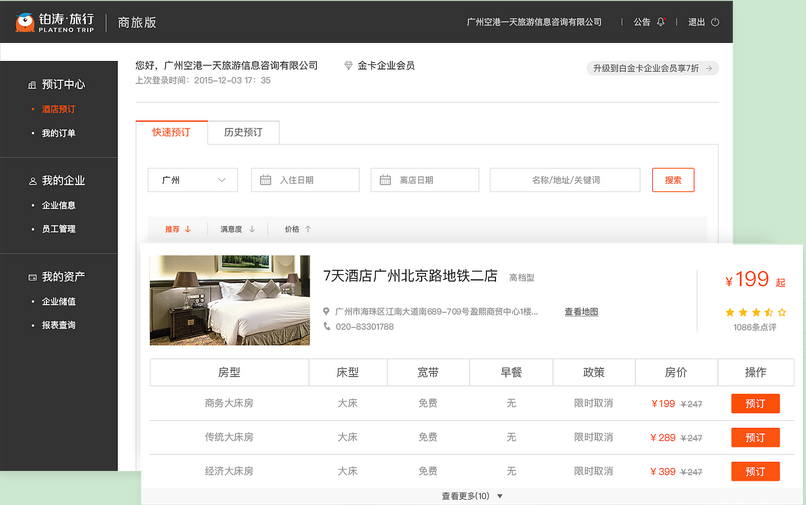Viewport: 806px width, 505px height.
Task: Open 企业信息 in the sidebar
Action: pyautogui.click(x=59, y=205)
